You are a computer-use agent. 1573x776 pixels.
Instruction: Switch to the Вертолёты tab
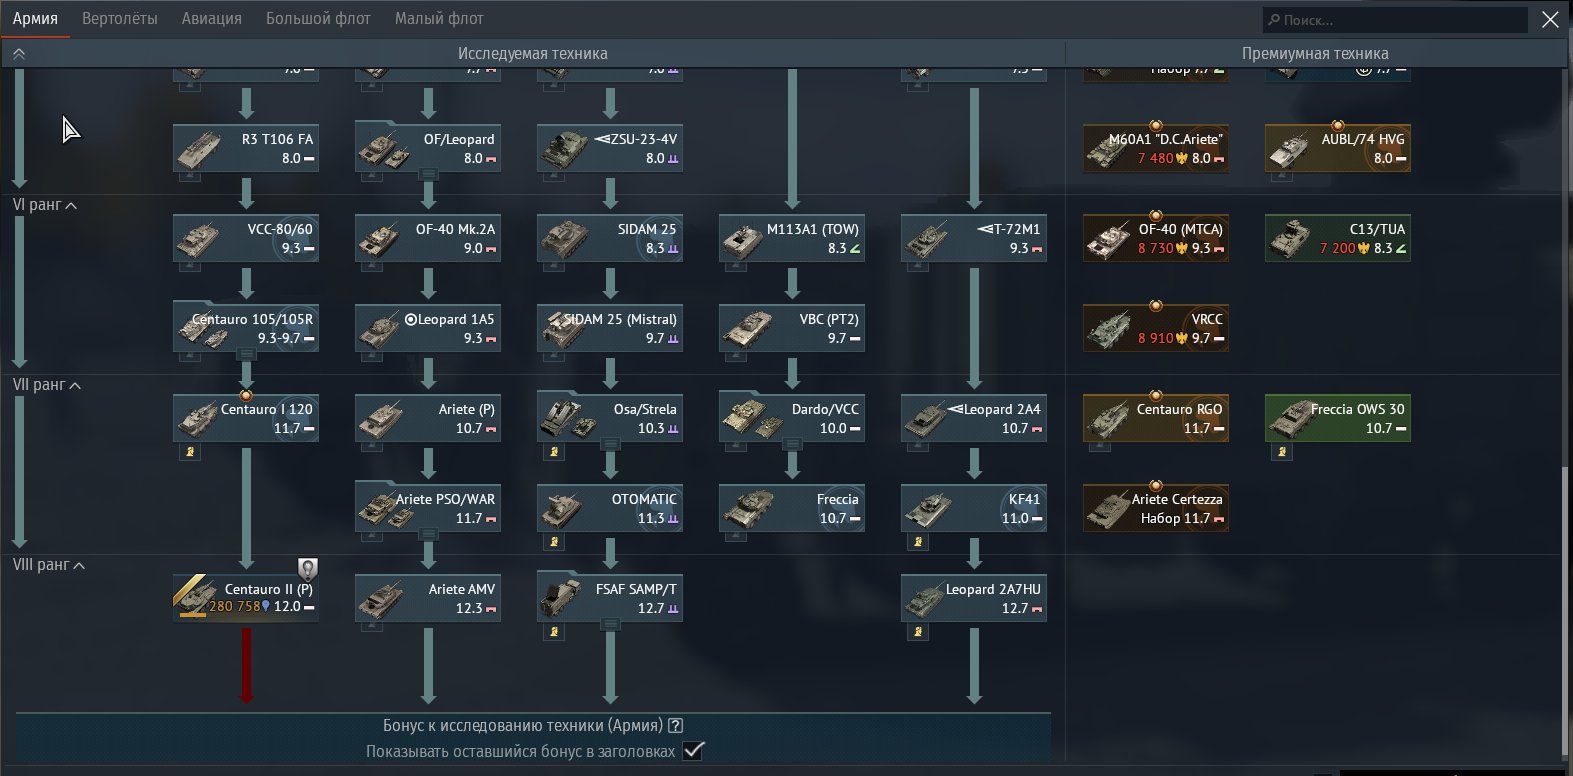click(x=120, y=18)
